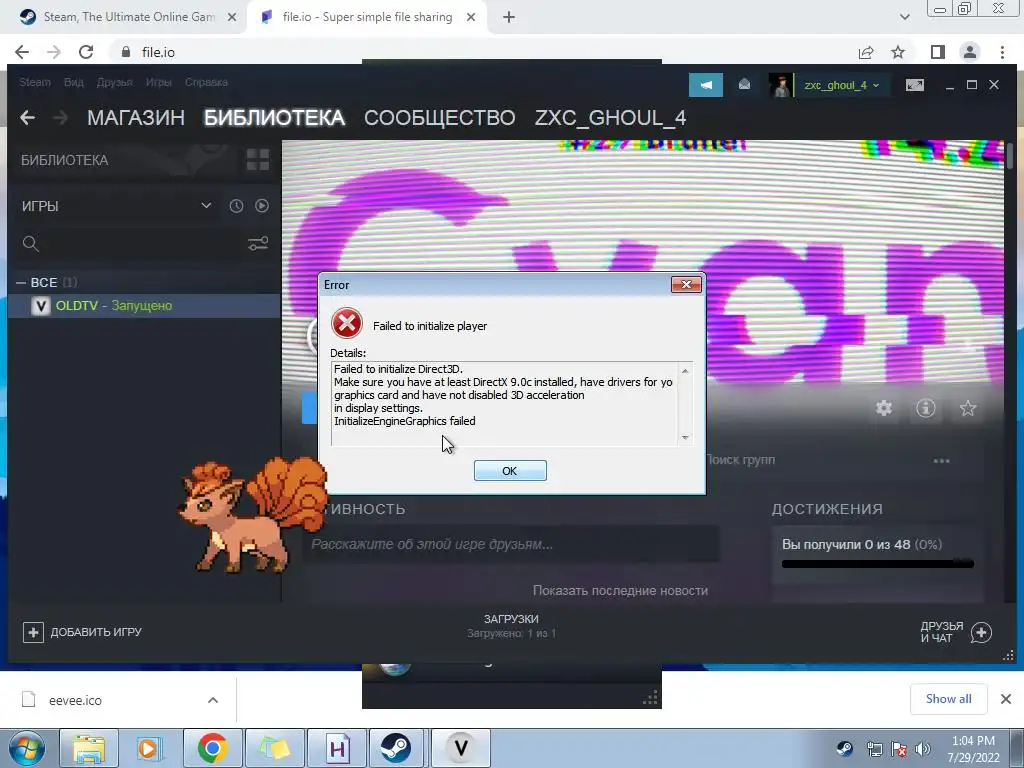Click Вы получили 0 из 48 achievements text
The height and width of the screenshot is (768, 1024).
click(x=861, y=544)
